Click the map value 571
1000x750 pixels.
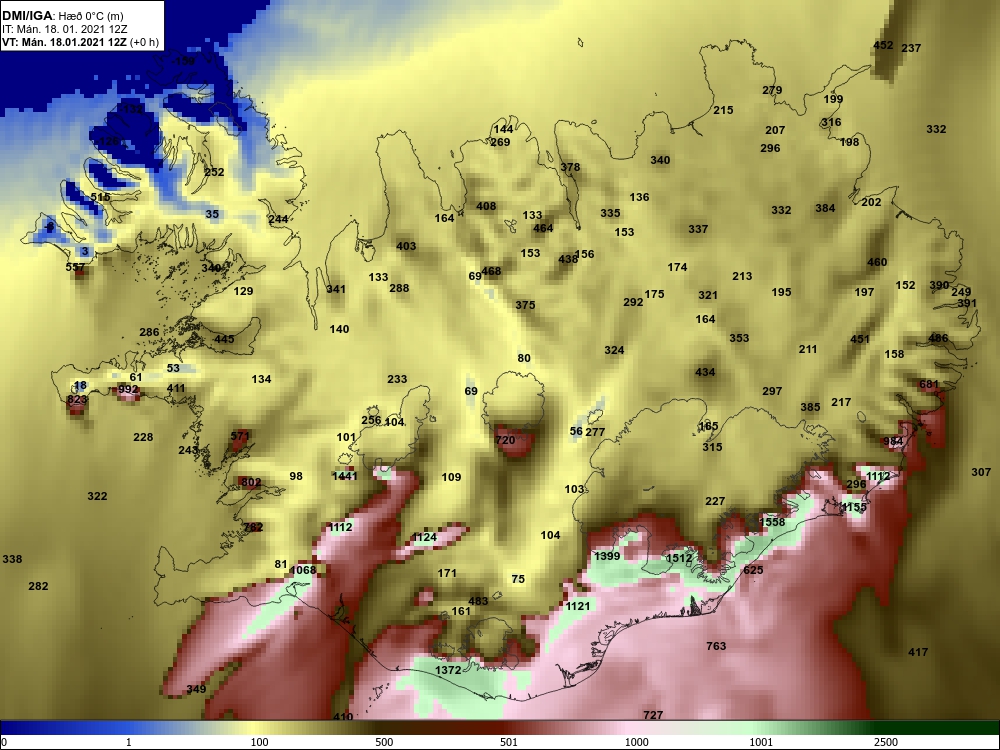point(240,436)
